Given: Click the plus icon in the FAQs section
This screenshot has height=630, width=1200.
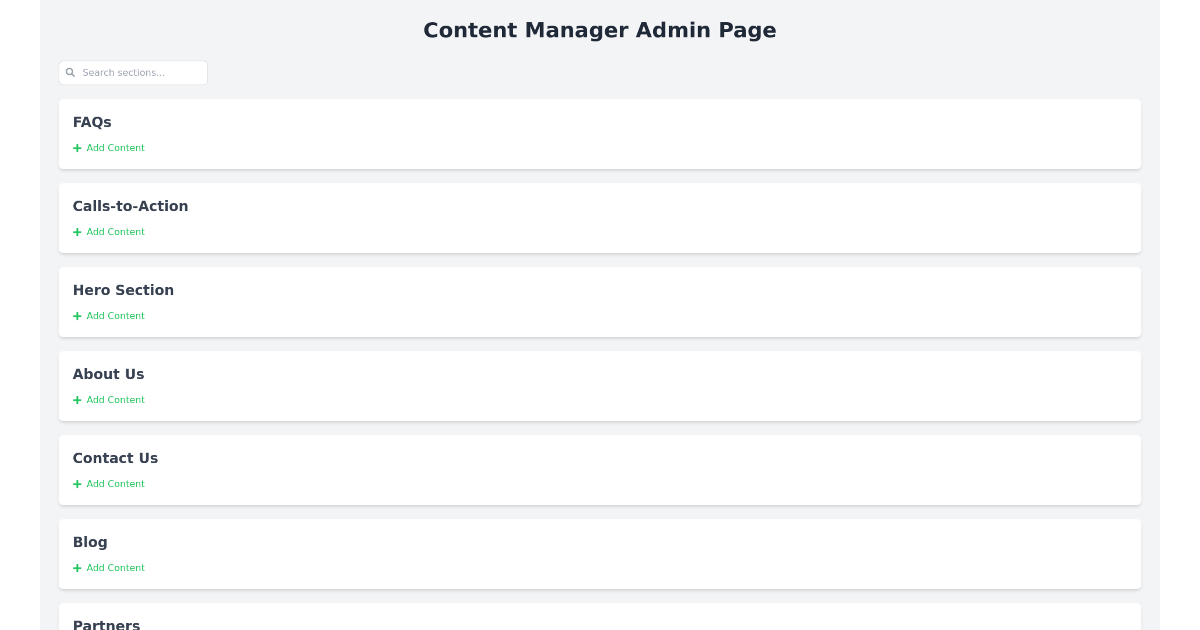Looking at the screenshot, I should pyautogui.click(x=76, y=147).
